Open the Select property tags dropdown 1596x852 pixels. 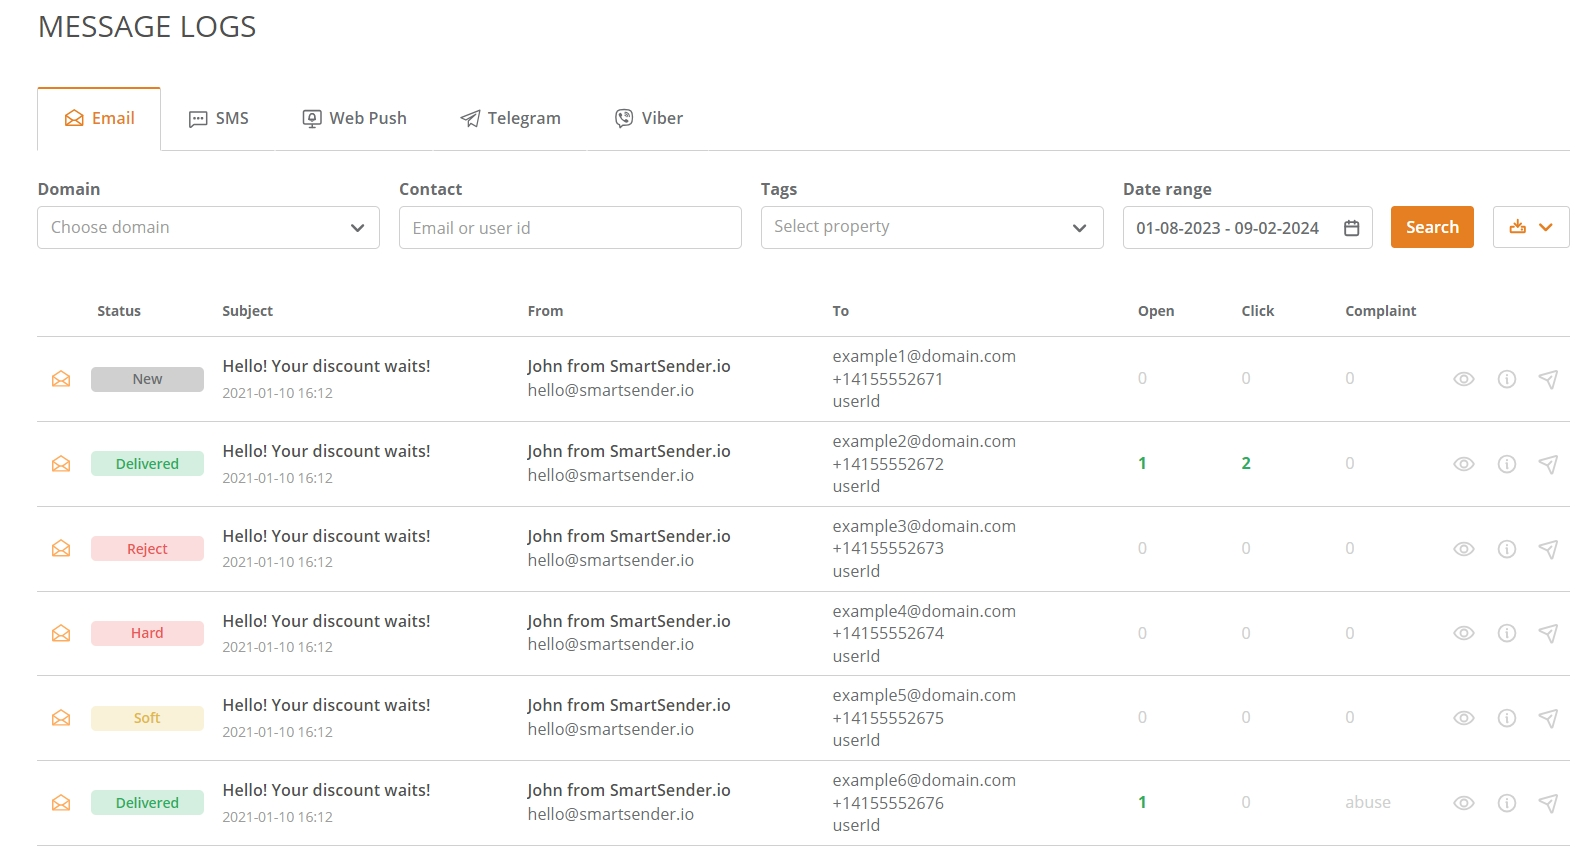932,227
